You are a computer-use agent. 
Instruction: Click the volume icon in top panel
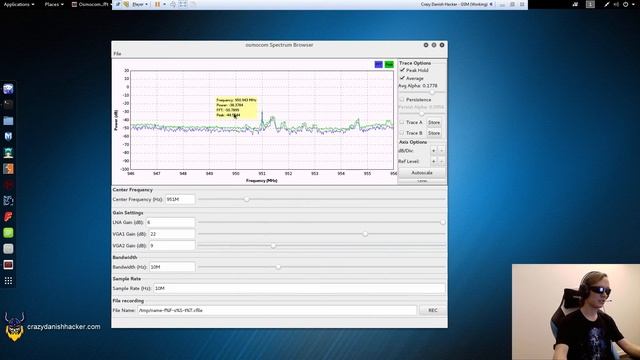[x=616, y=4]
